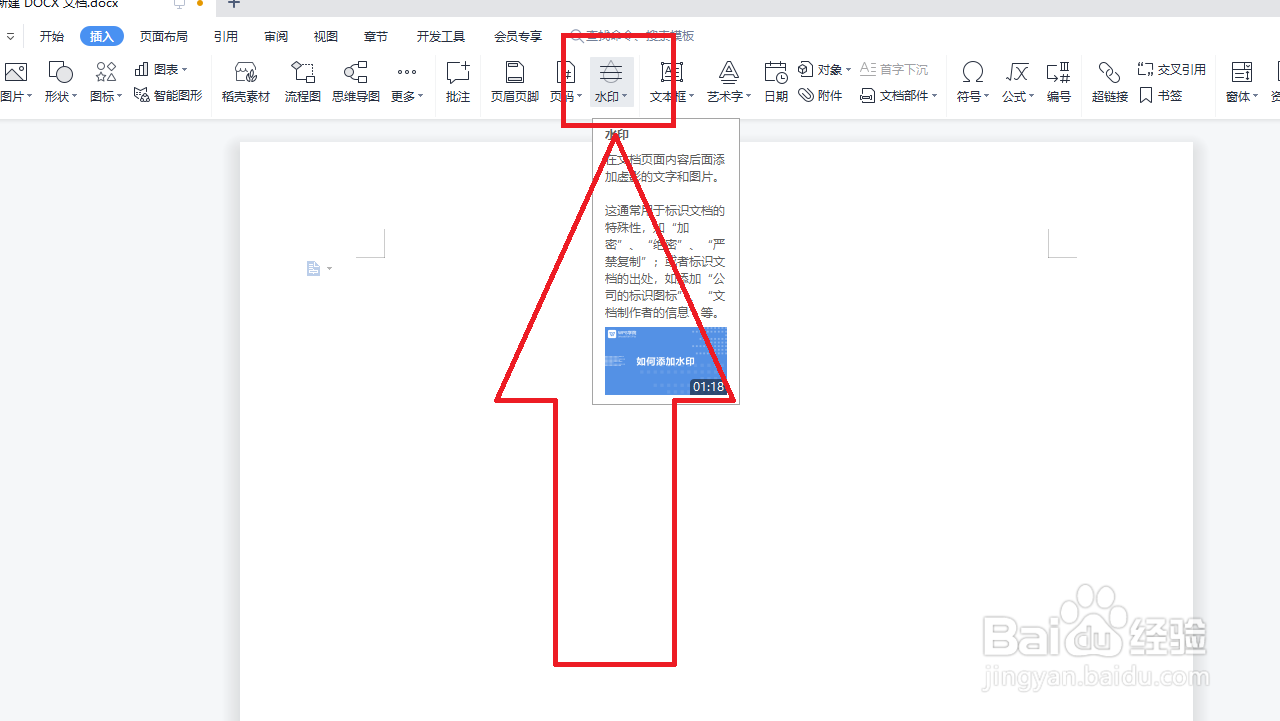Click the 页码 page number icon

click(566, 72)
